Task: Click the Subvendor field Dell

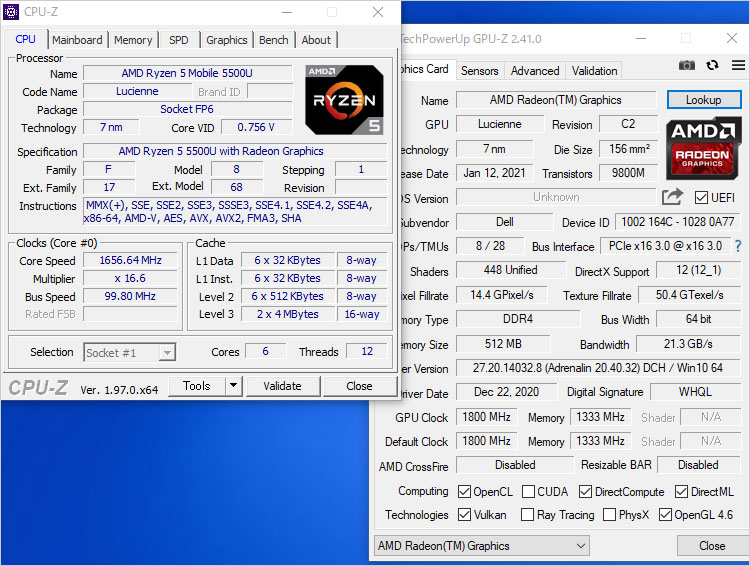Action: coord(505,222)
